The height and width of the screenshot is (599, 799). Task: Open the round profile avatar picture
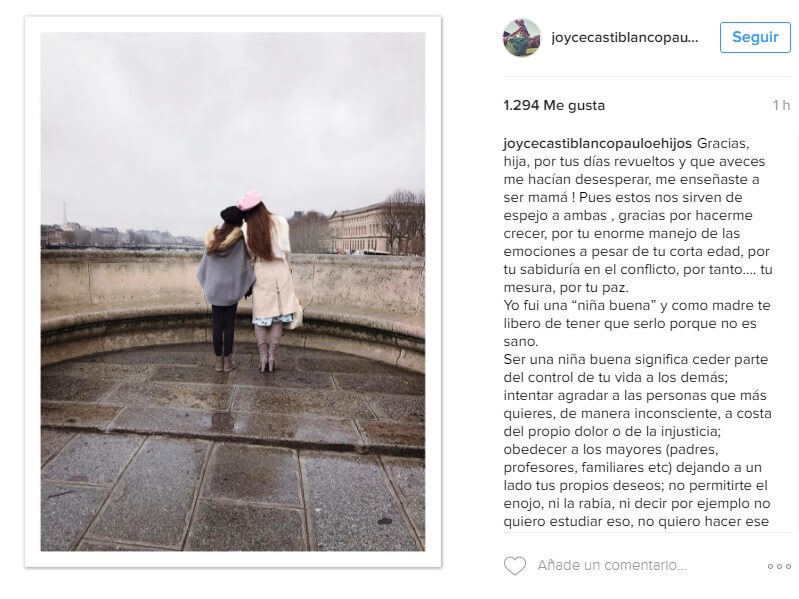coord(522,37)
